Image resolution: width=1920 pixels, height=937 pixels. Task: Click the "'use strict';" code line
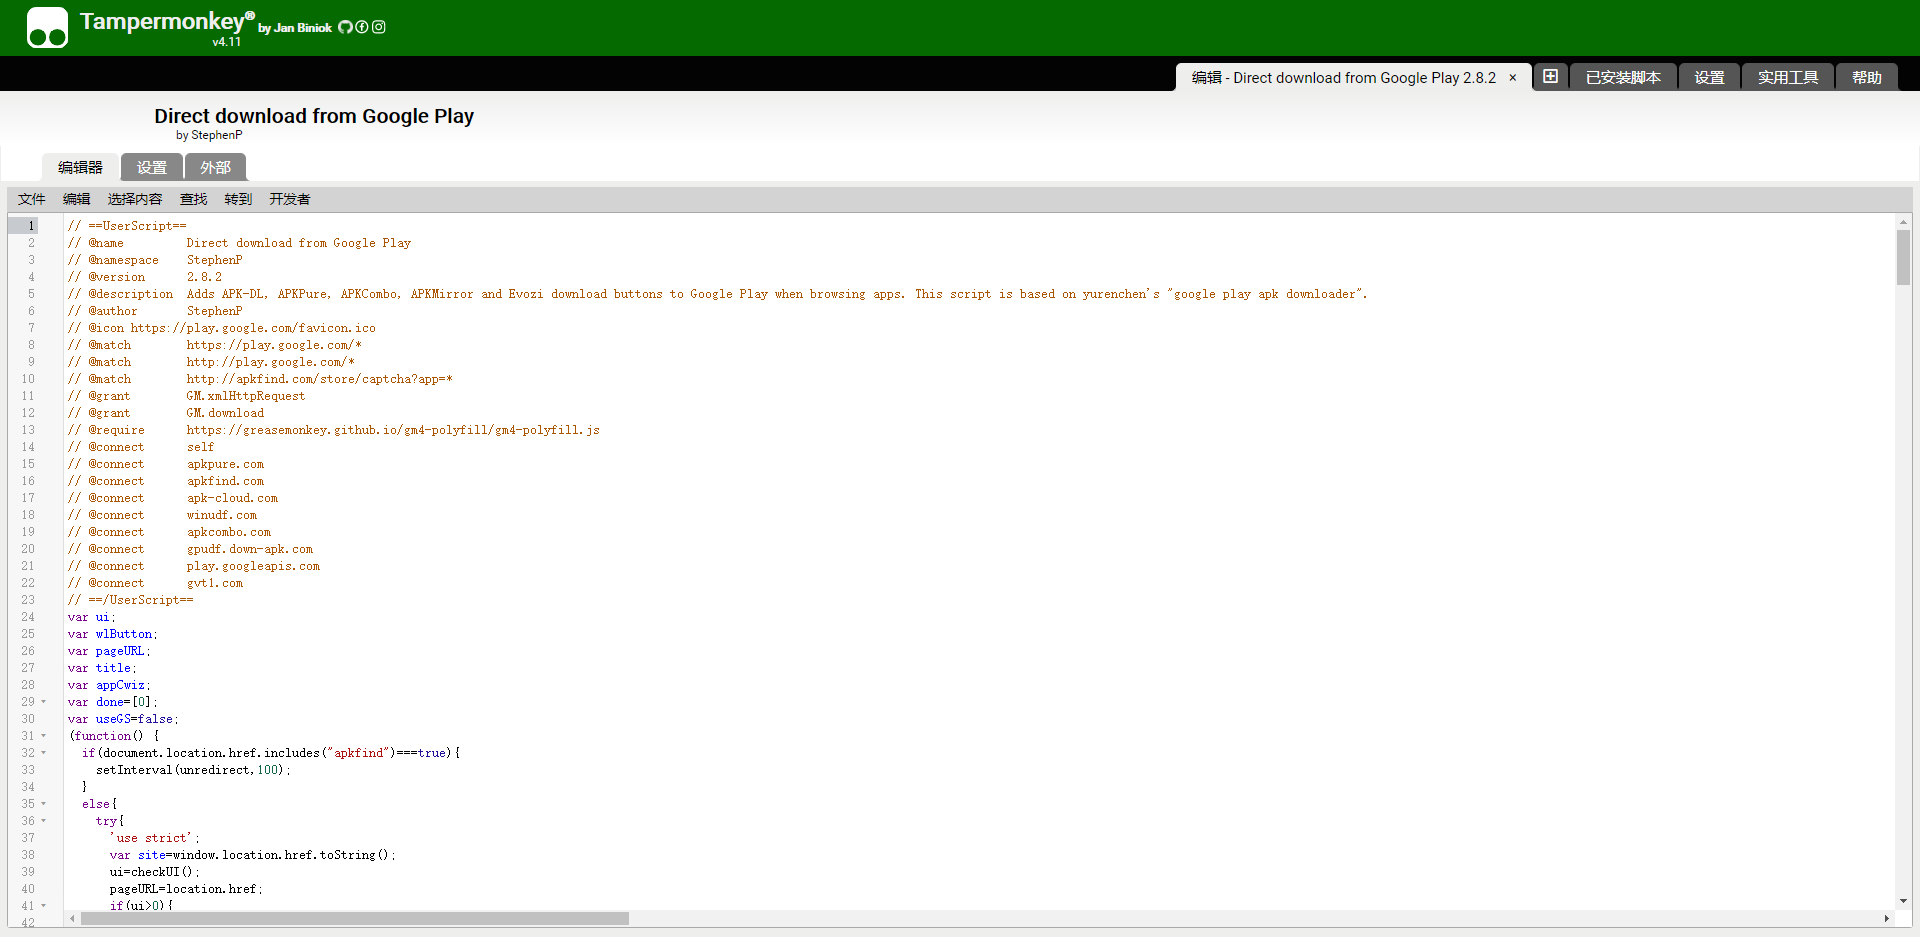click(x=155, y=838)
